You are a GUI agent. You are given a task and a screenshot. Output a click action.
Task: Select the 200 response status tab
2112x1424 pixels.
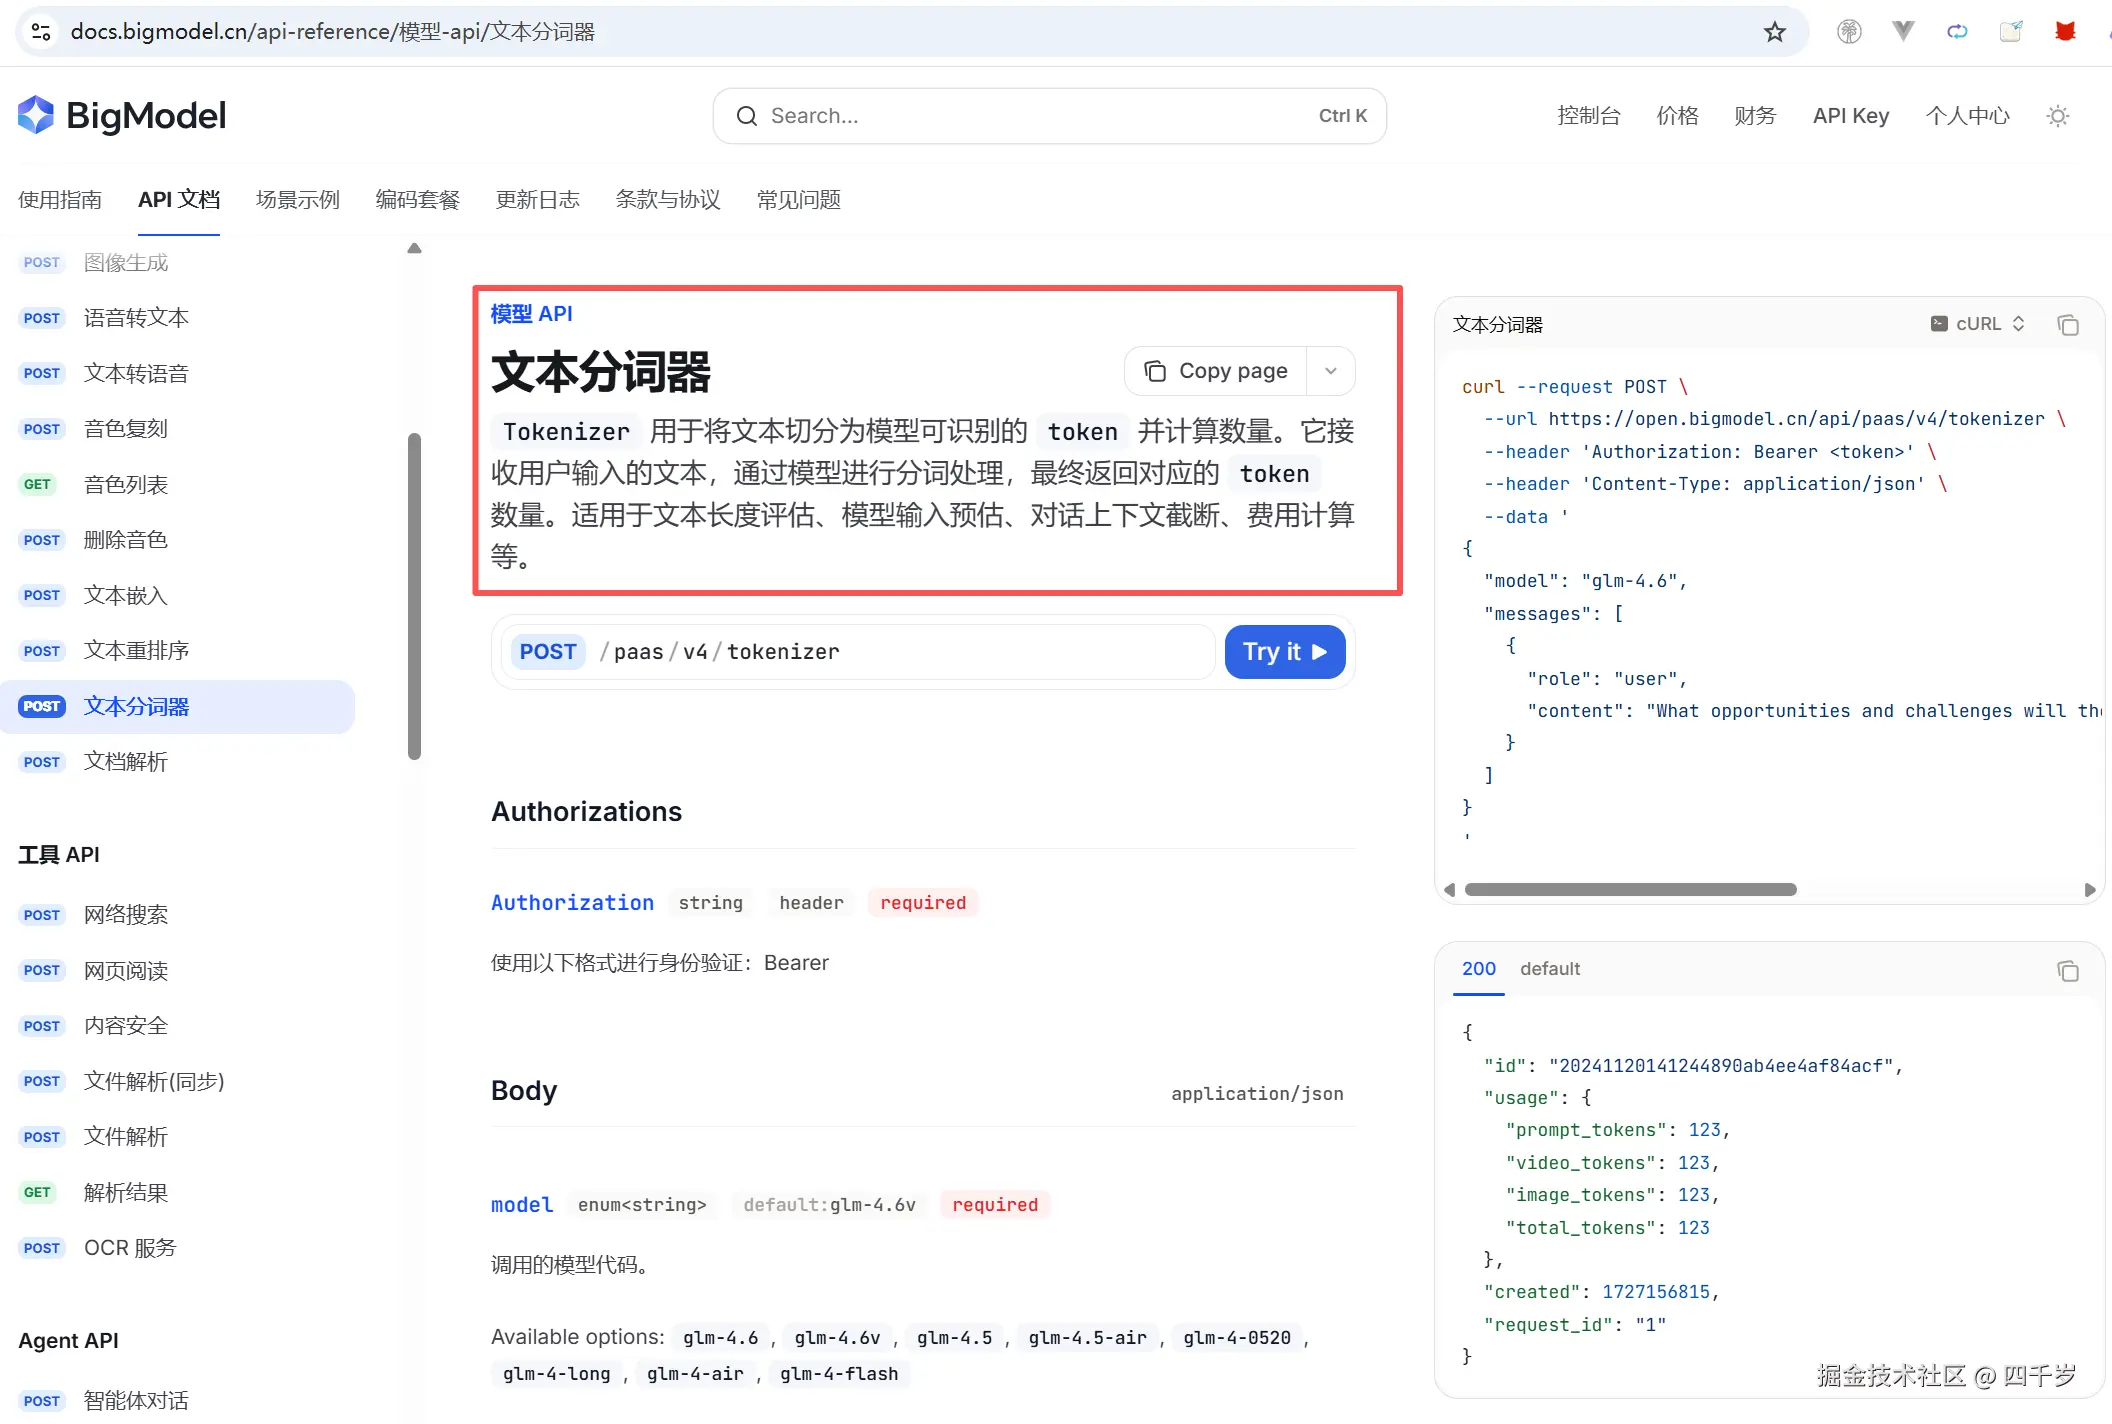1478,968
